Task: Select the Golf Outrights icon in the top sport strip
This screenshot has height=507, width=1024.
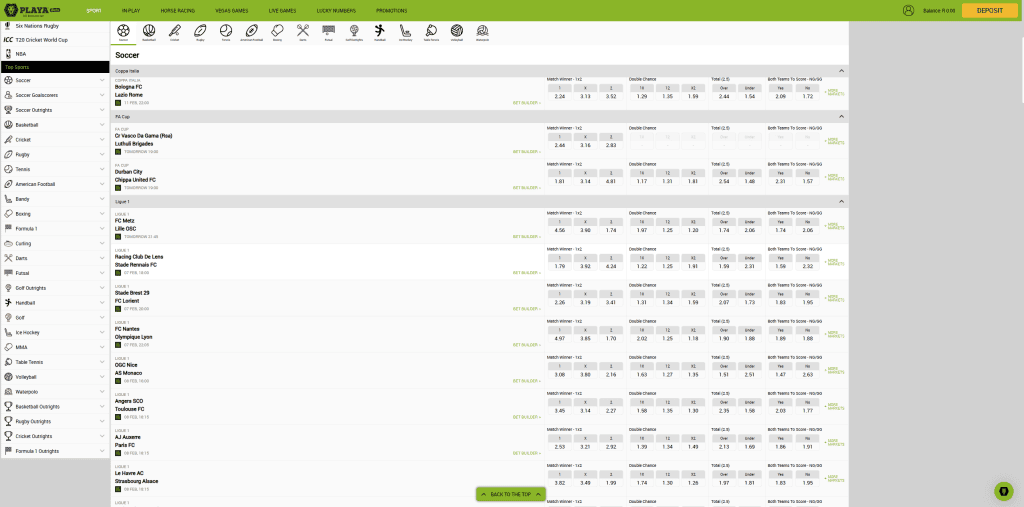Action: click(x=354, y=30)
